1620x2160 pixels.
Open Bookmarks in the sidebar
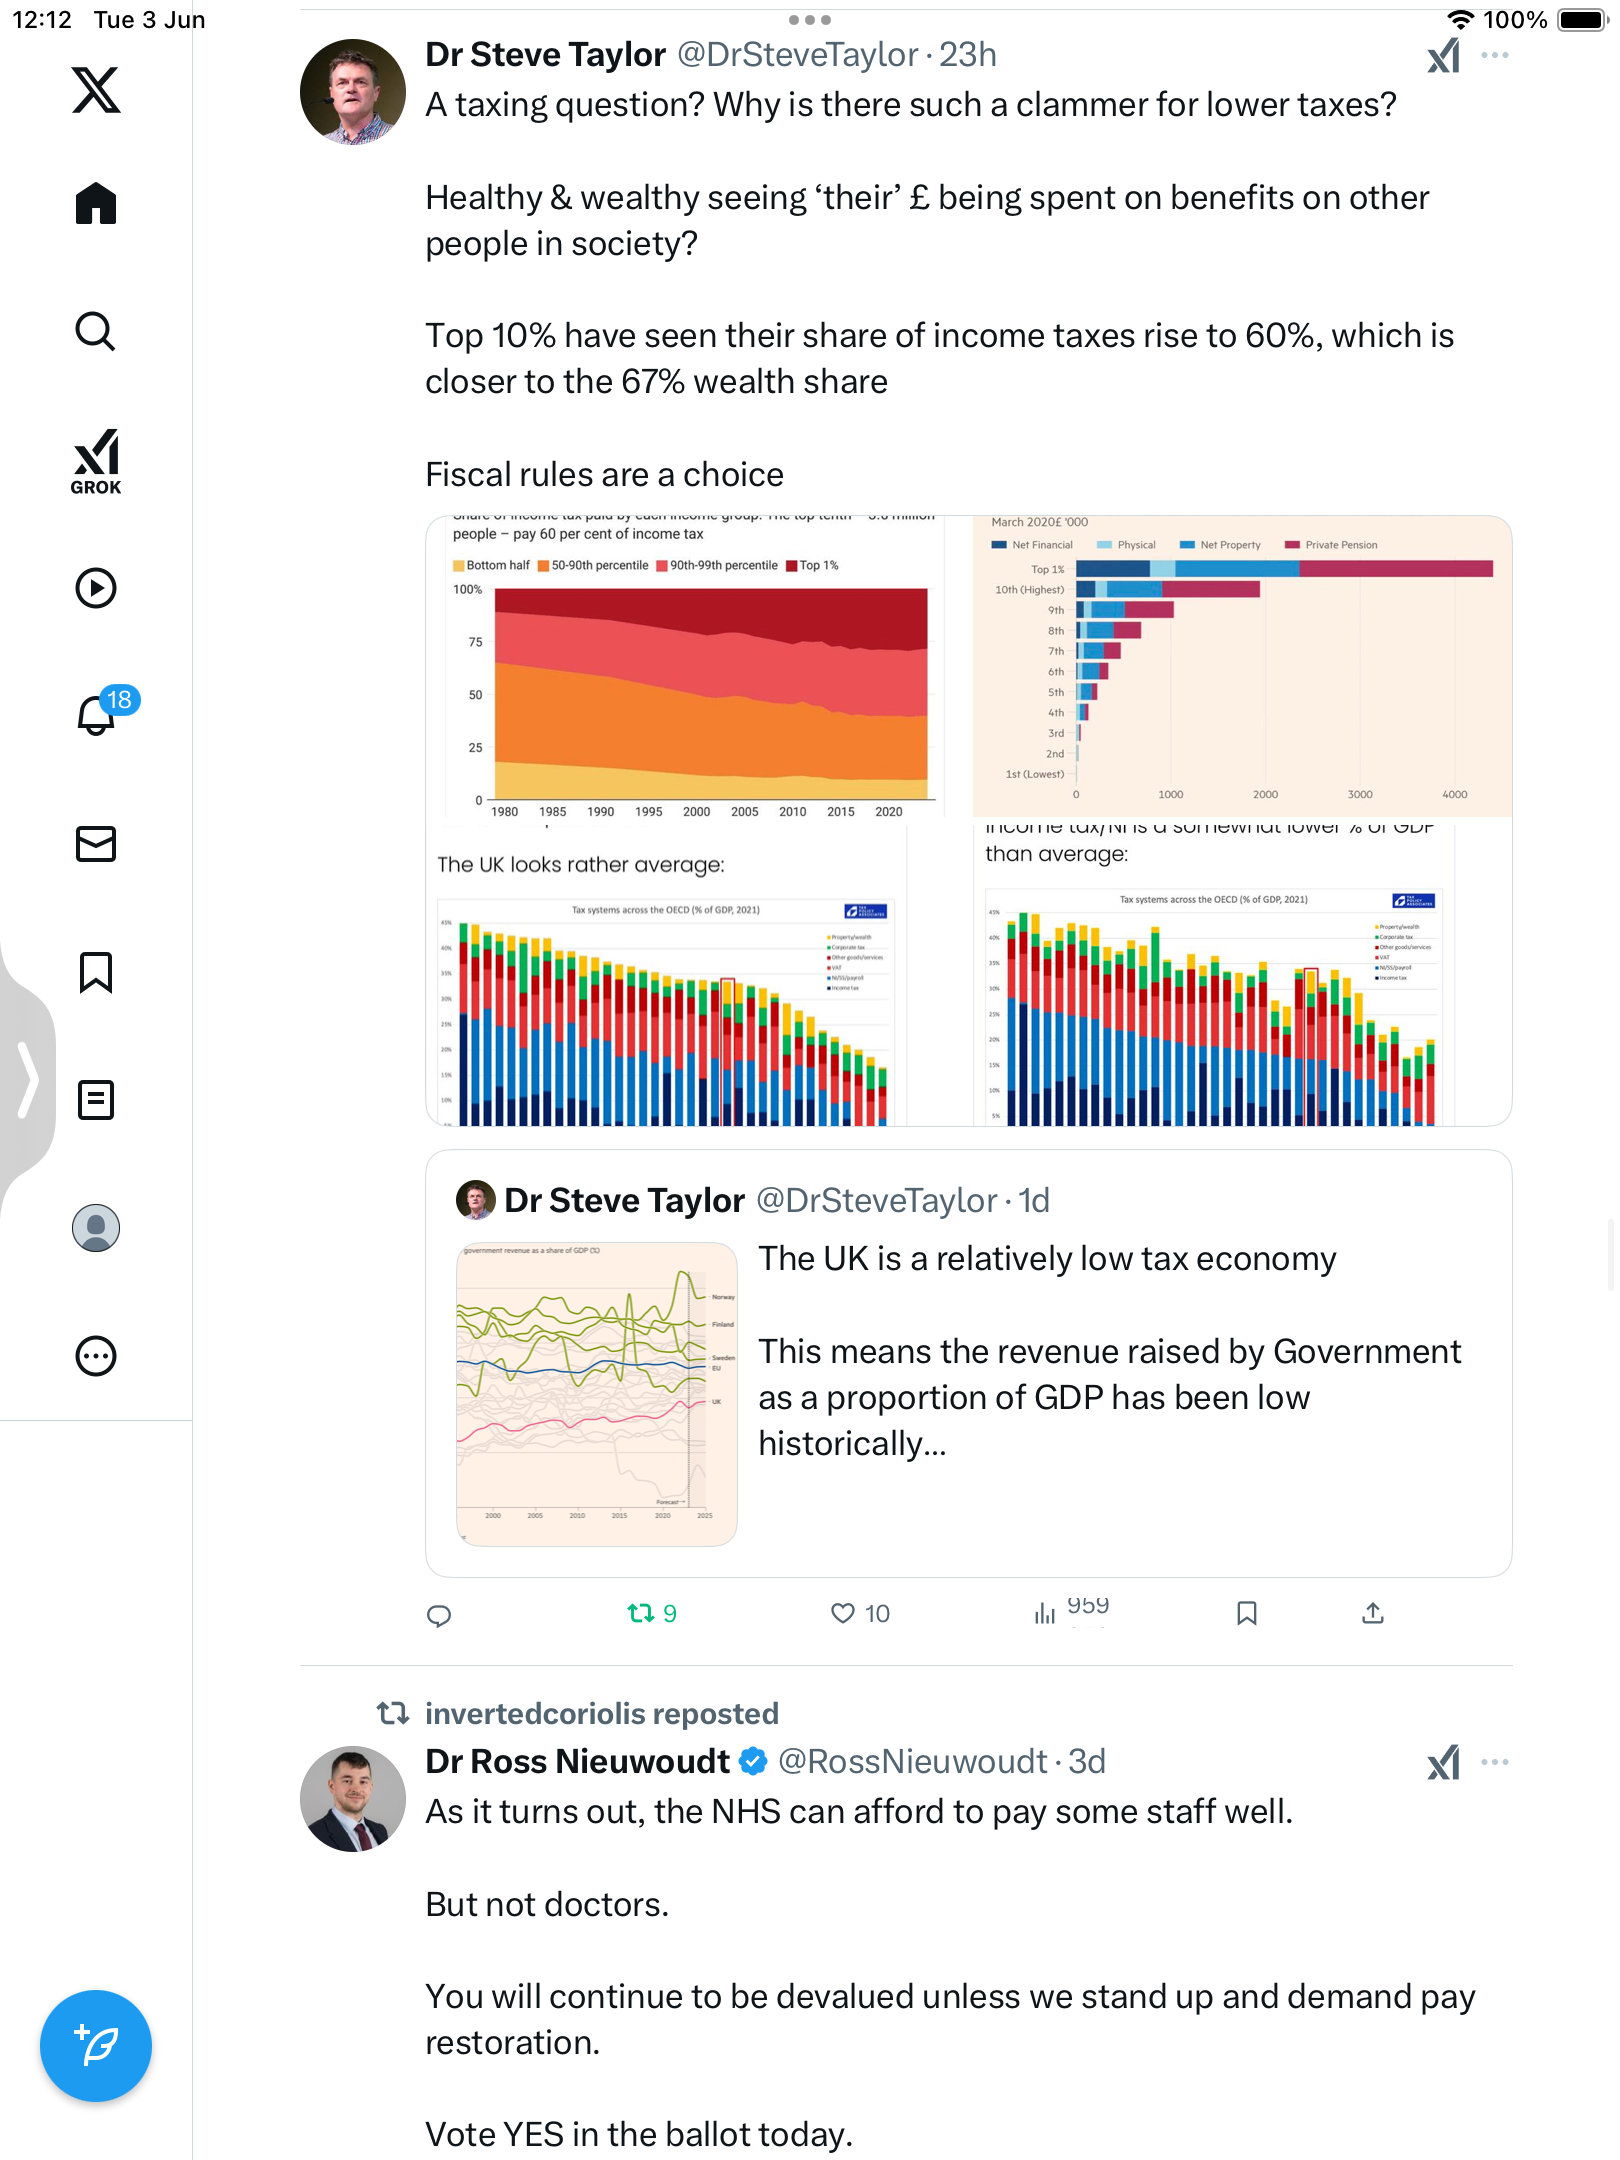pyautogui.click(x=96, y=972)
